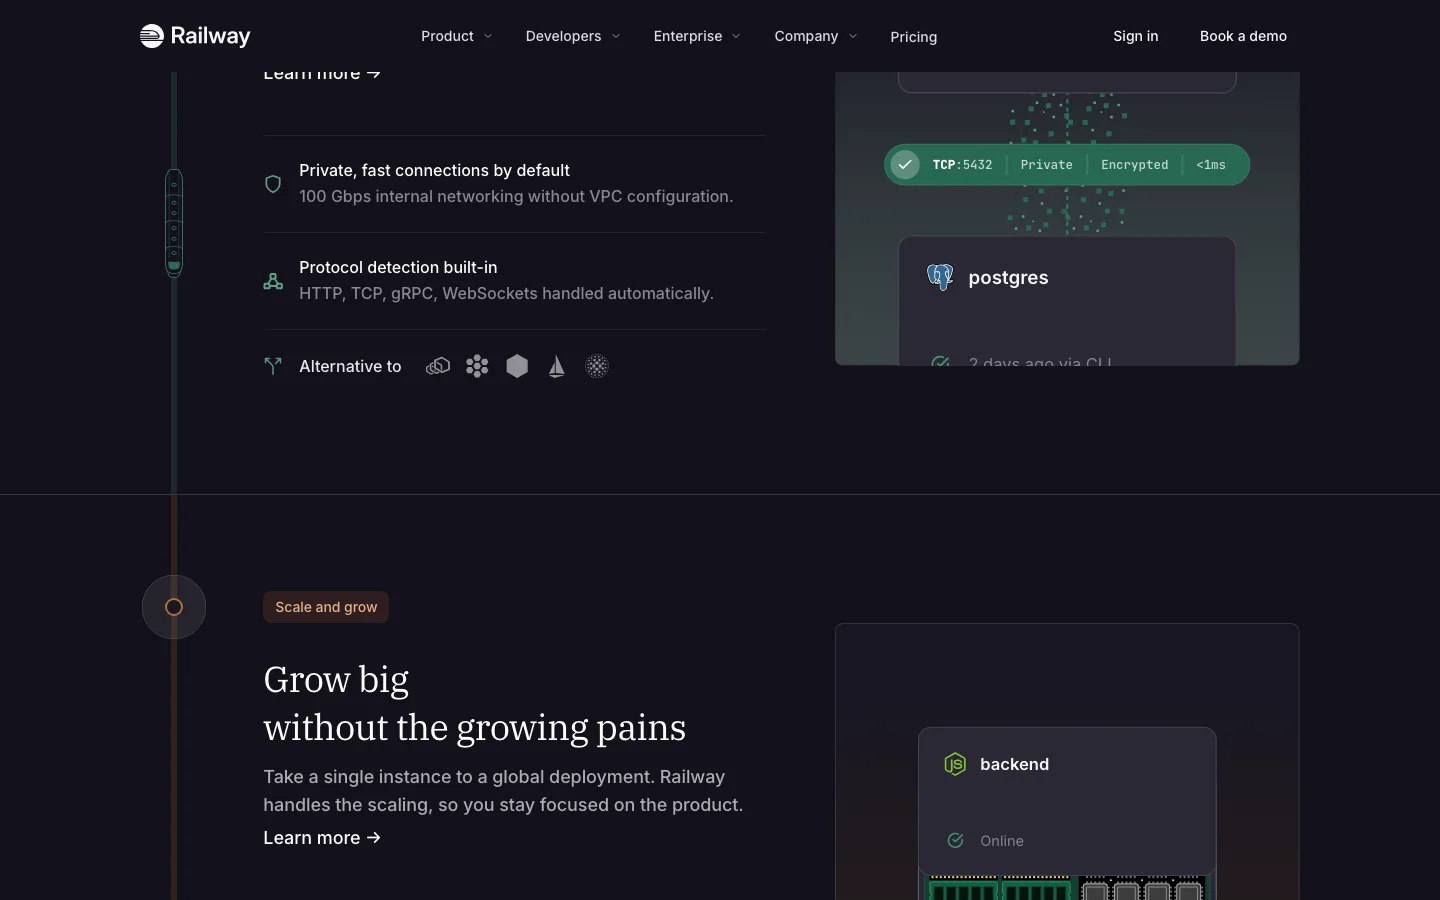This screenshot has height=900, width=1440.
Task: Expand the Developers dropdown chevron
Action: [x=616, y=36]
